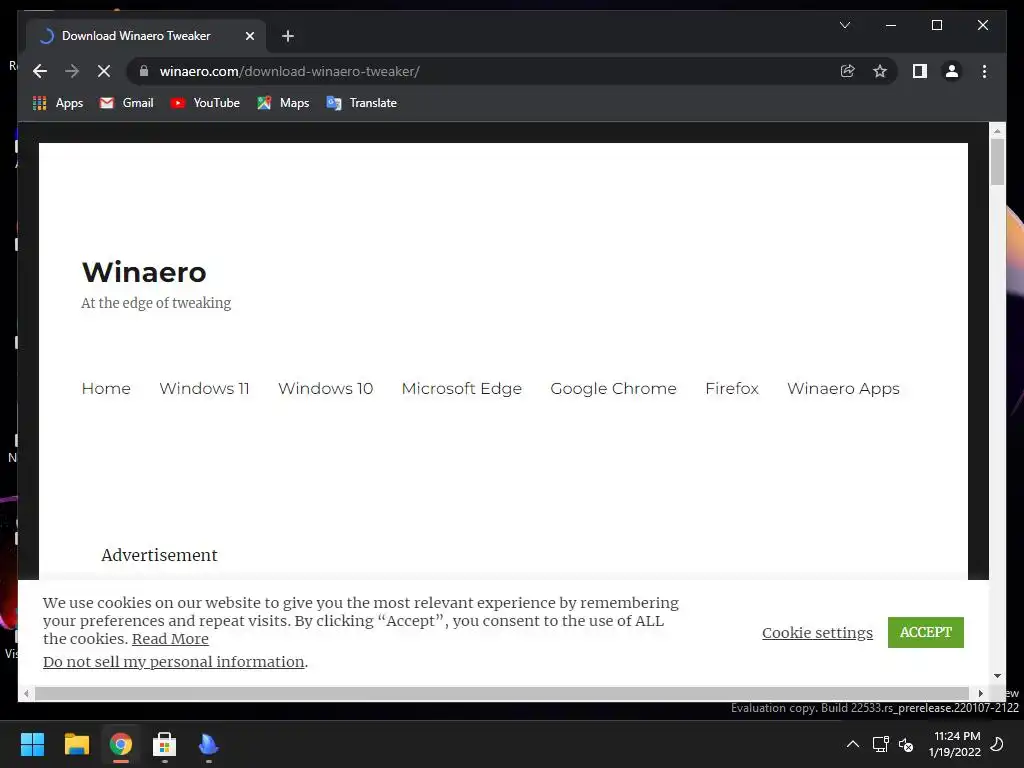
Task: Open Windows 10 menu item
Action: point(325,389)
